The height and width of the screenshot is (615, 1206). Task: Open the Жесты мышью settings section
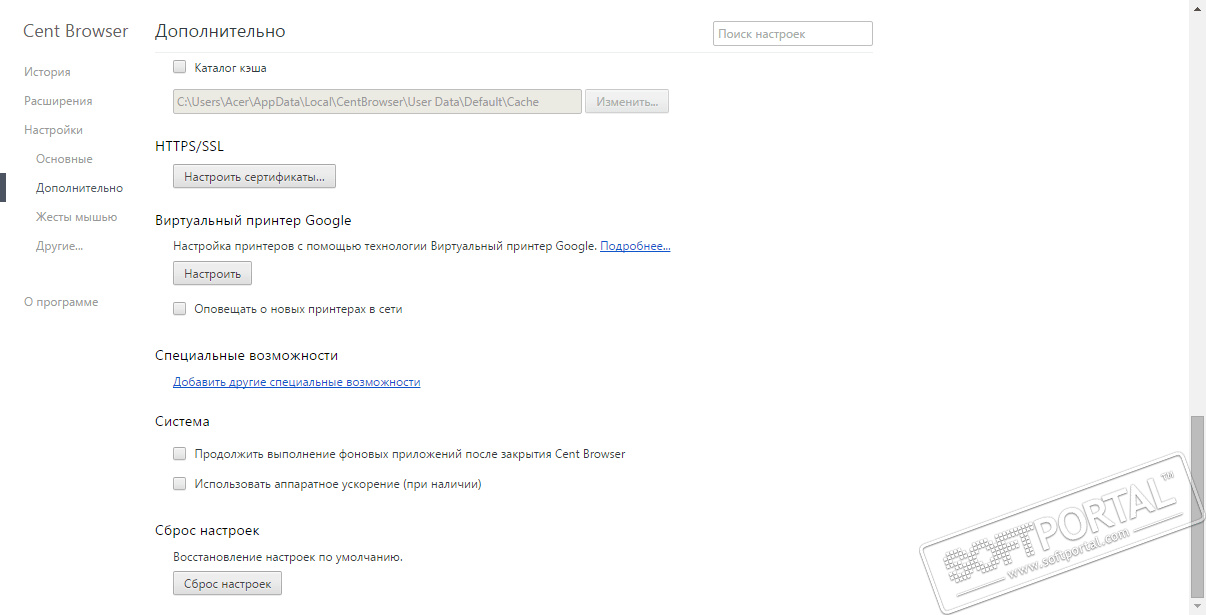pyautogui.click(x=76, y=217)
